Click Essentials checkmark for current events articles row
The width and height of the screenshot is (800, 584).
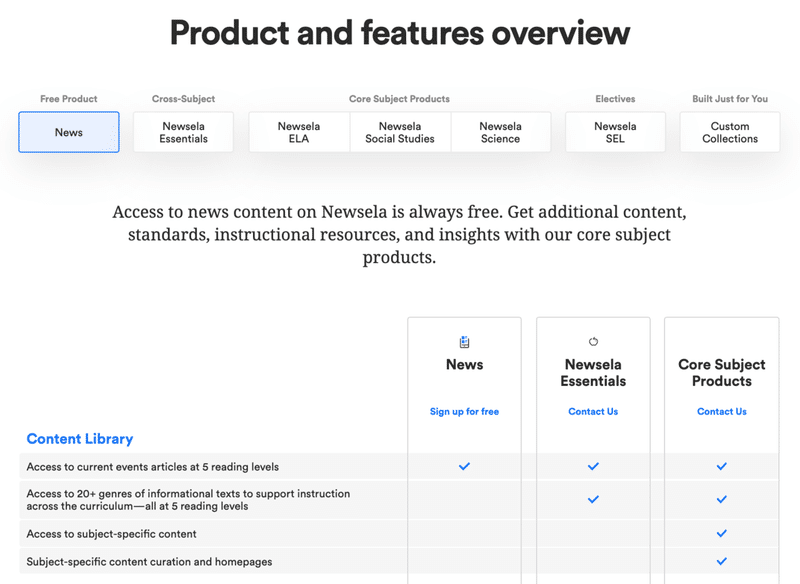click(x=593, y=466)
